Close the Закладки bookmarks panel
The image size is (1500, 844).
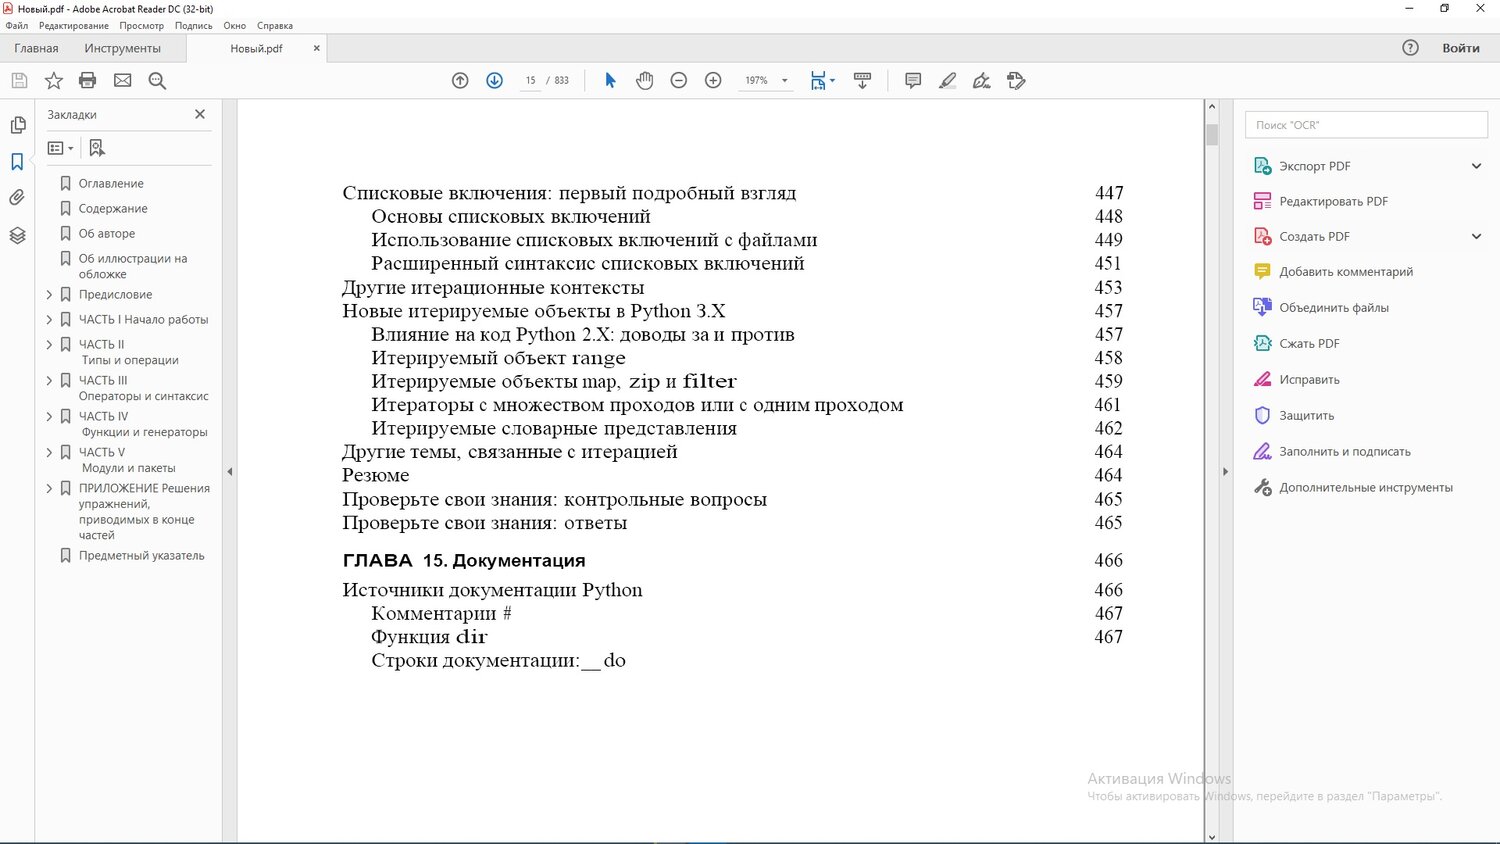coord(200,114)
